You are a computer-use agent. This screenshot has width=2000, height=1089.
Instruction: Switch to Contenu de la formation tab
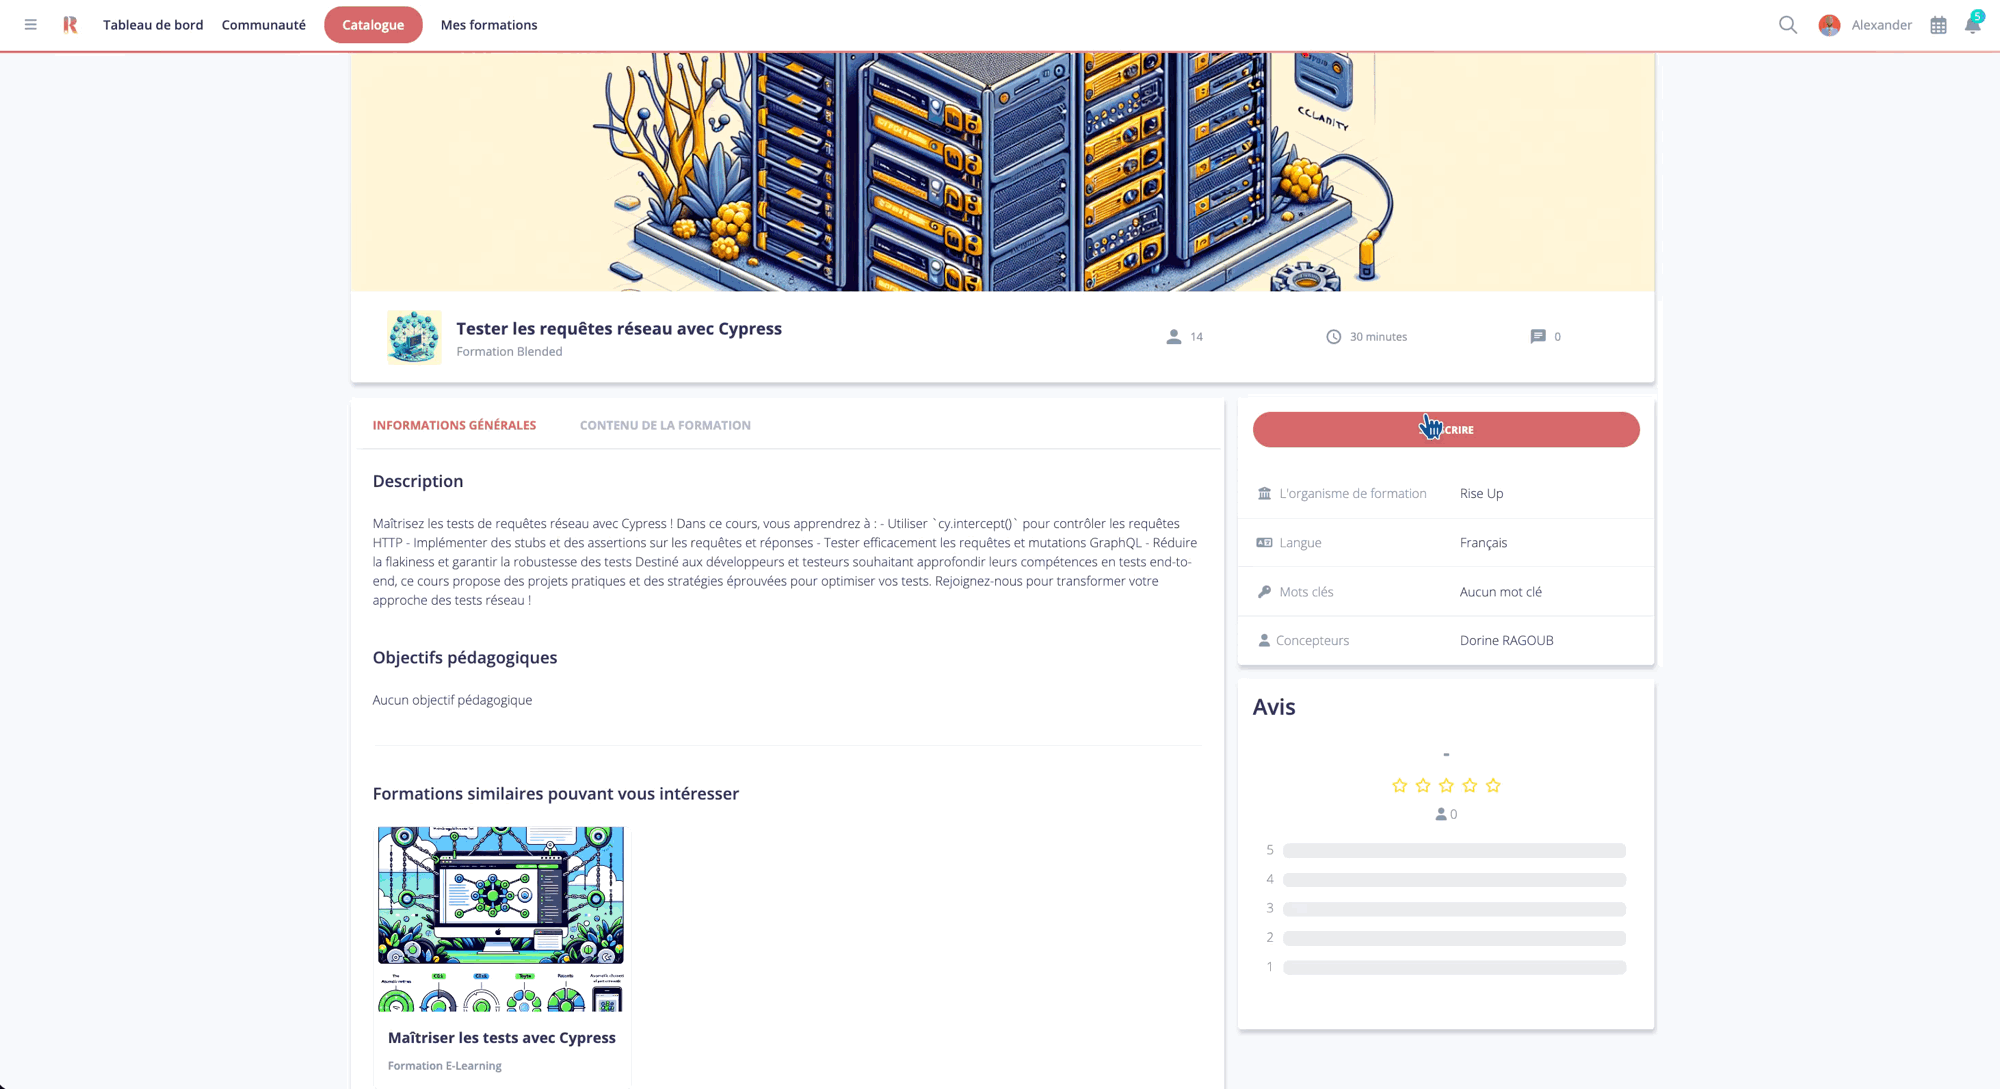665,426
